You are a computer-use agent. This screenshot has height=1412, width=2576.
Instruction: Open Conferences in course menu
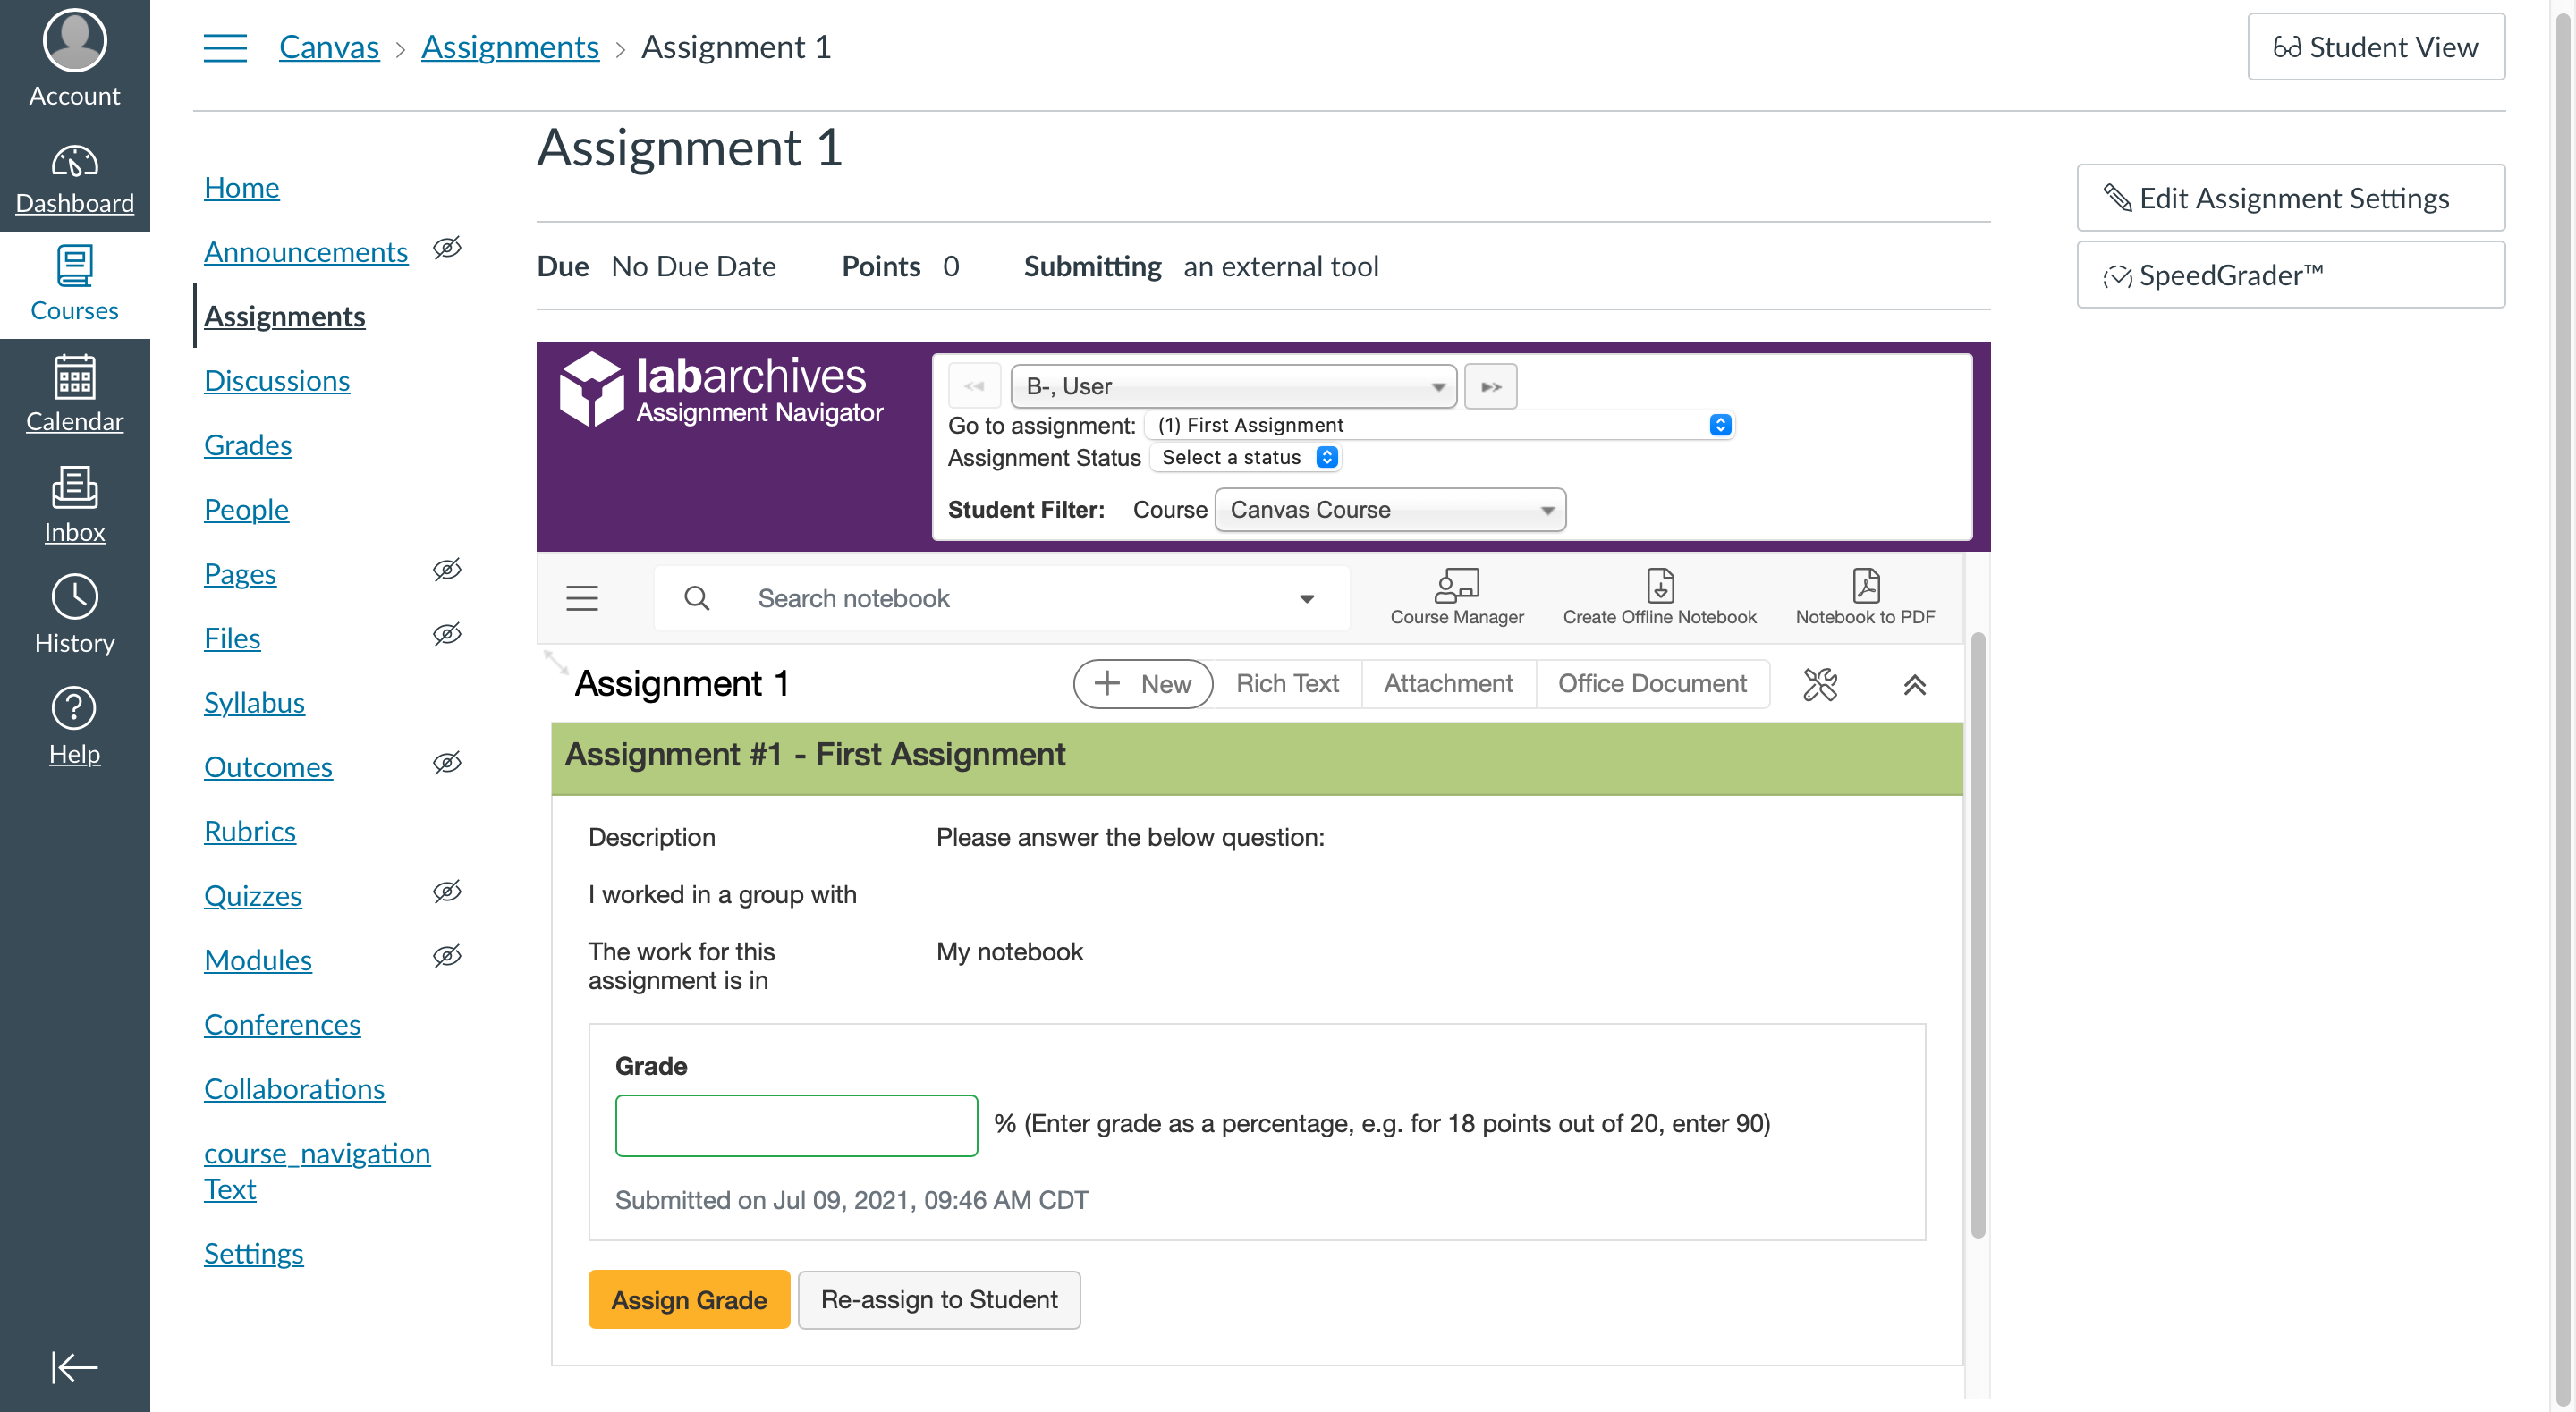click(x=282, y=1024)
